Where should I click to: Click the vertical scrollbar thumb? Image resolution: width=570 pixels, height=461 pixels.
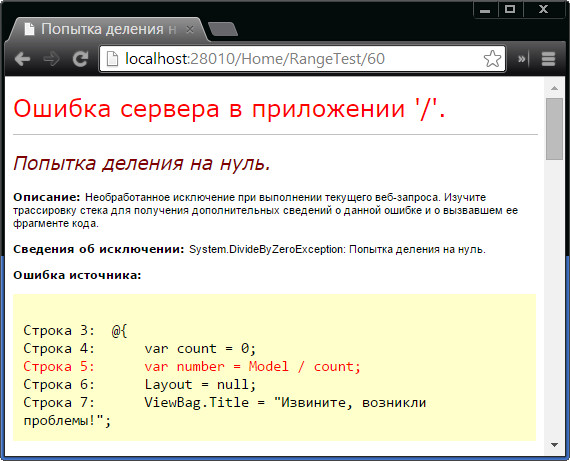[554, 129]
